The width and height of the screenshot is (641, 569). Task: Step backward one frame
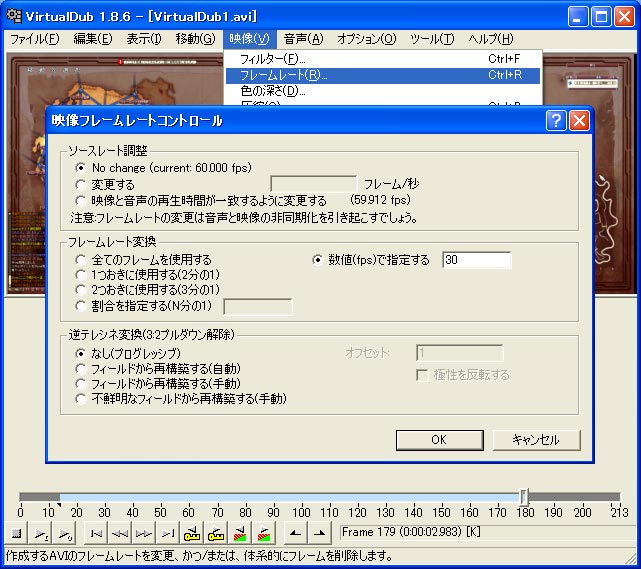pyautogui.click(x=120, y=533)
